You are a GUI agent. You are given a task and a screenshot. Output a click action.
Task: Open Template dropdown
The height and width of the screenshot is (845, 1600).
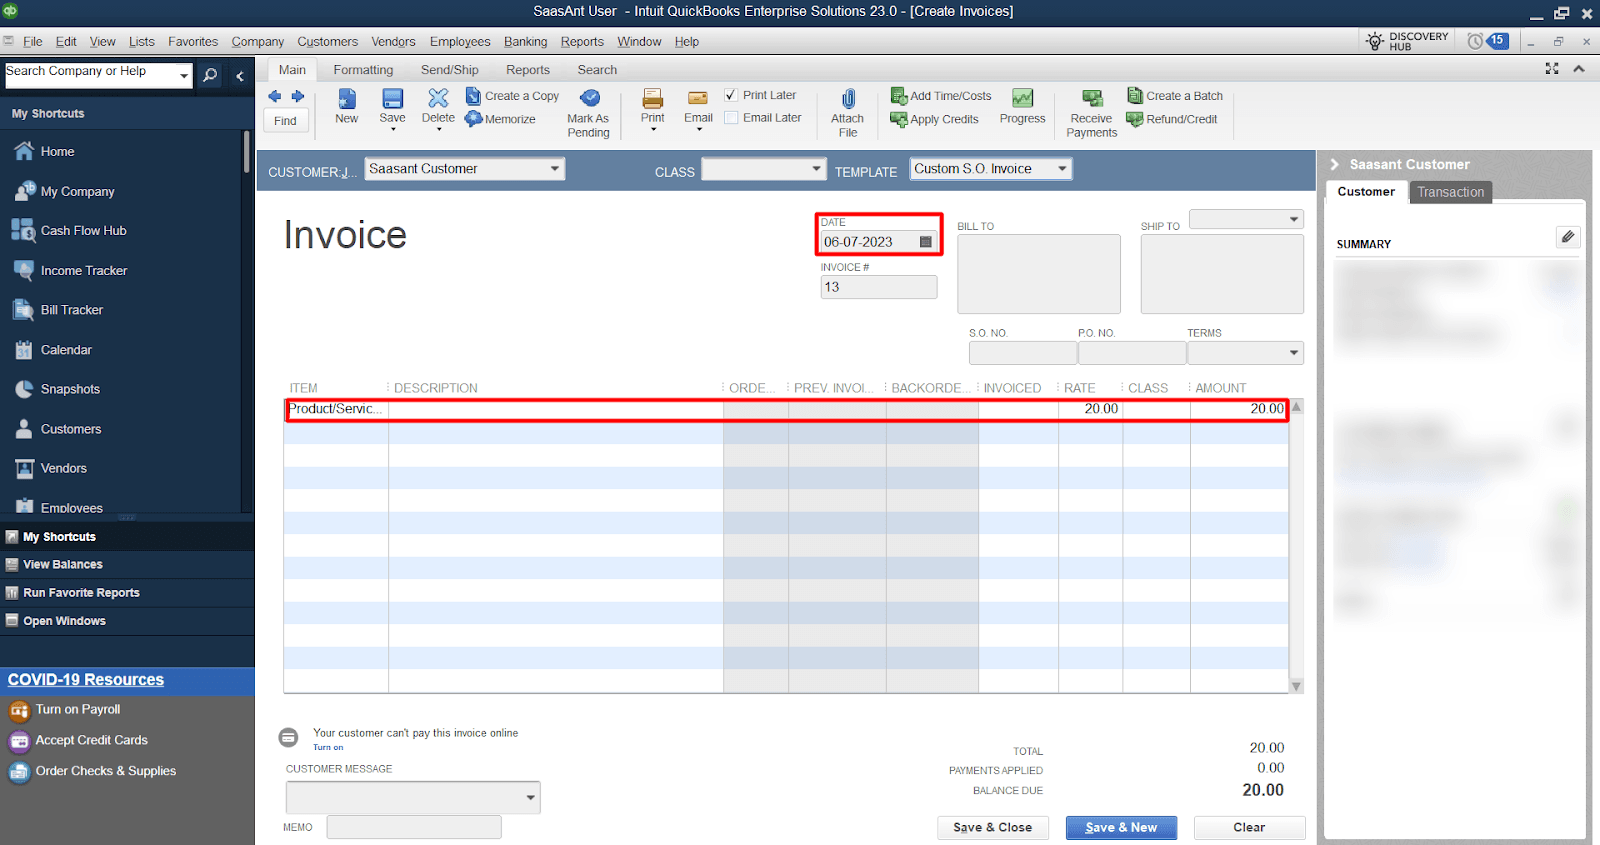[x=1063, y=169]
